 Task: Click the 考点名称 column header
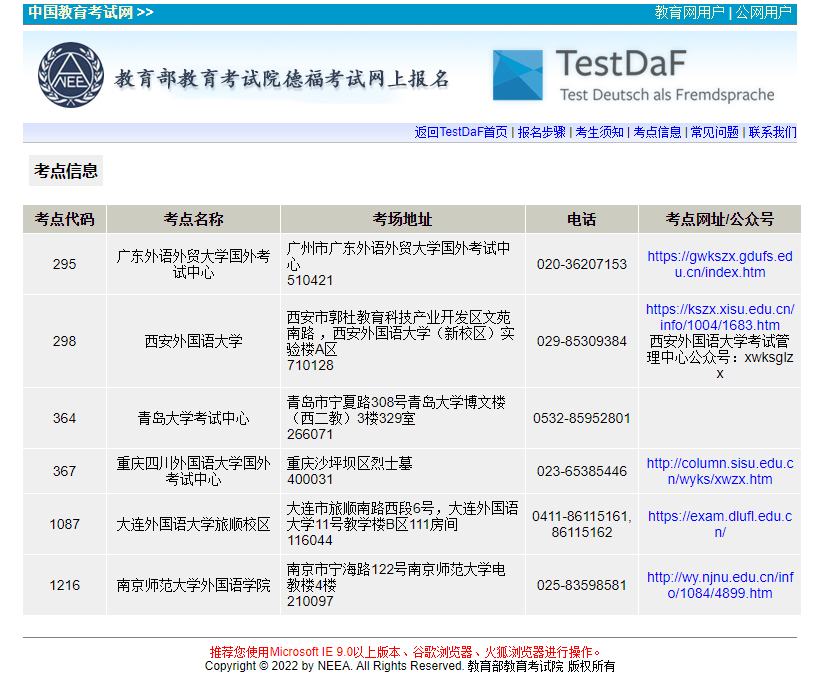pyautogui.click(x=193, y=219)
